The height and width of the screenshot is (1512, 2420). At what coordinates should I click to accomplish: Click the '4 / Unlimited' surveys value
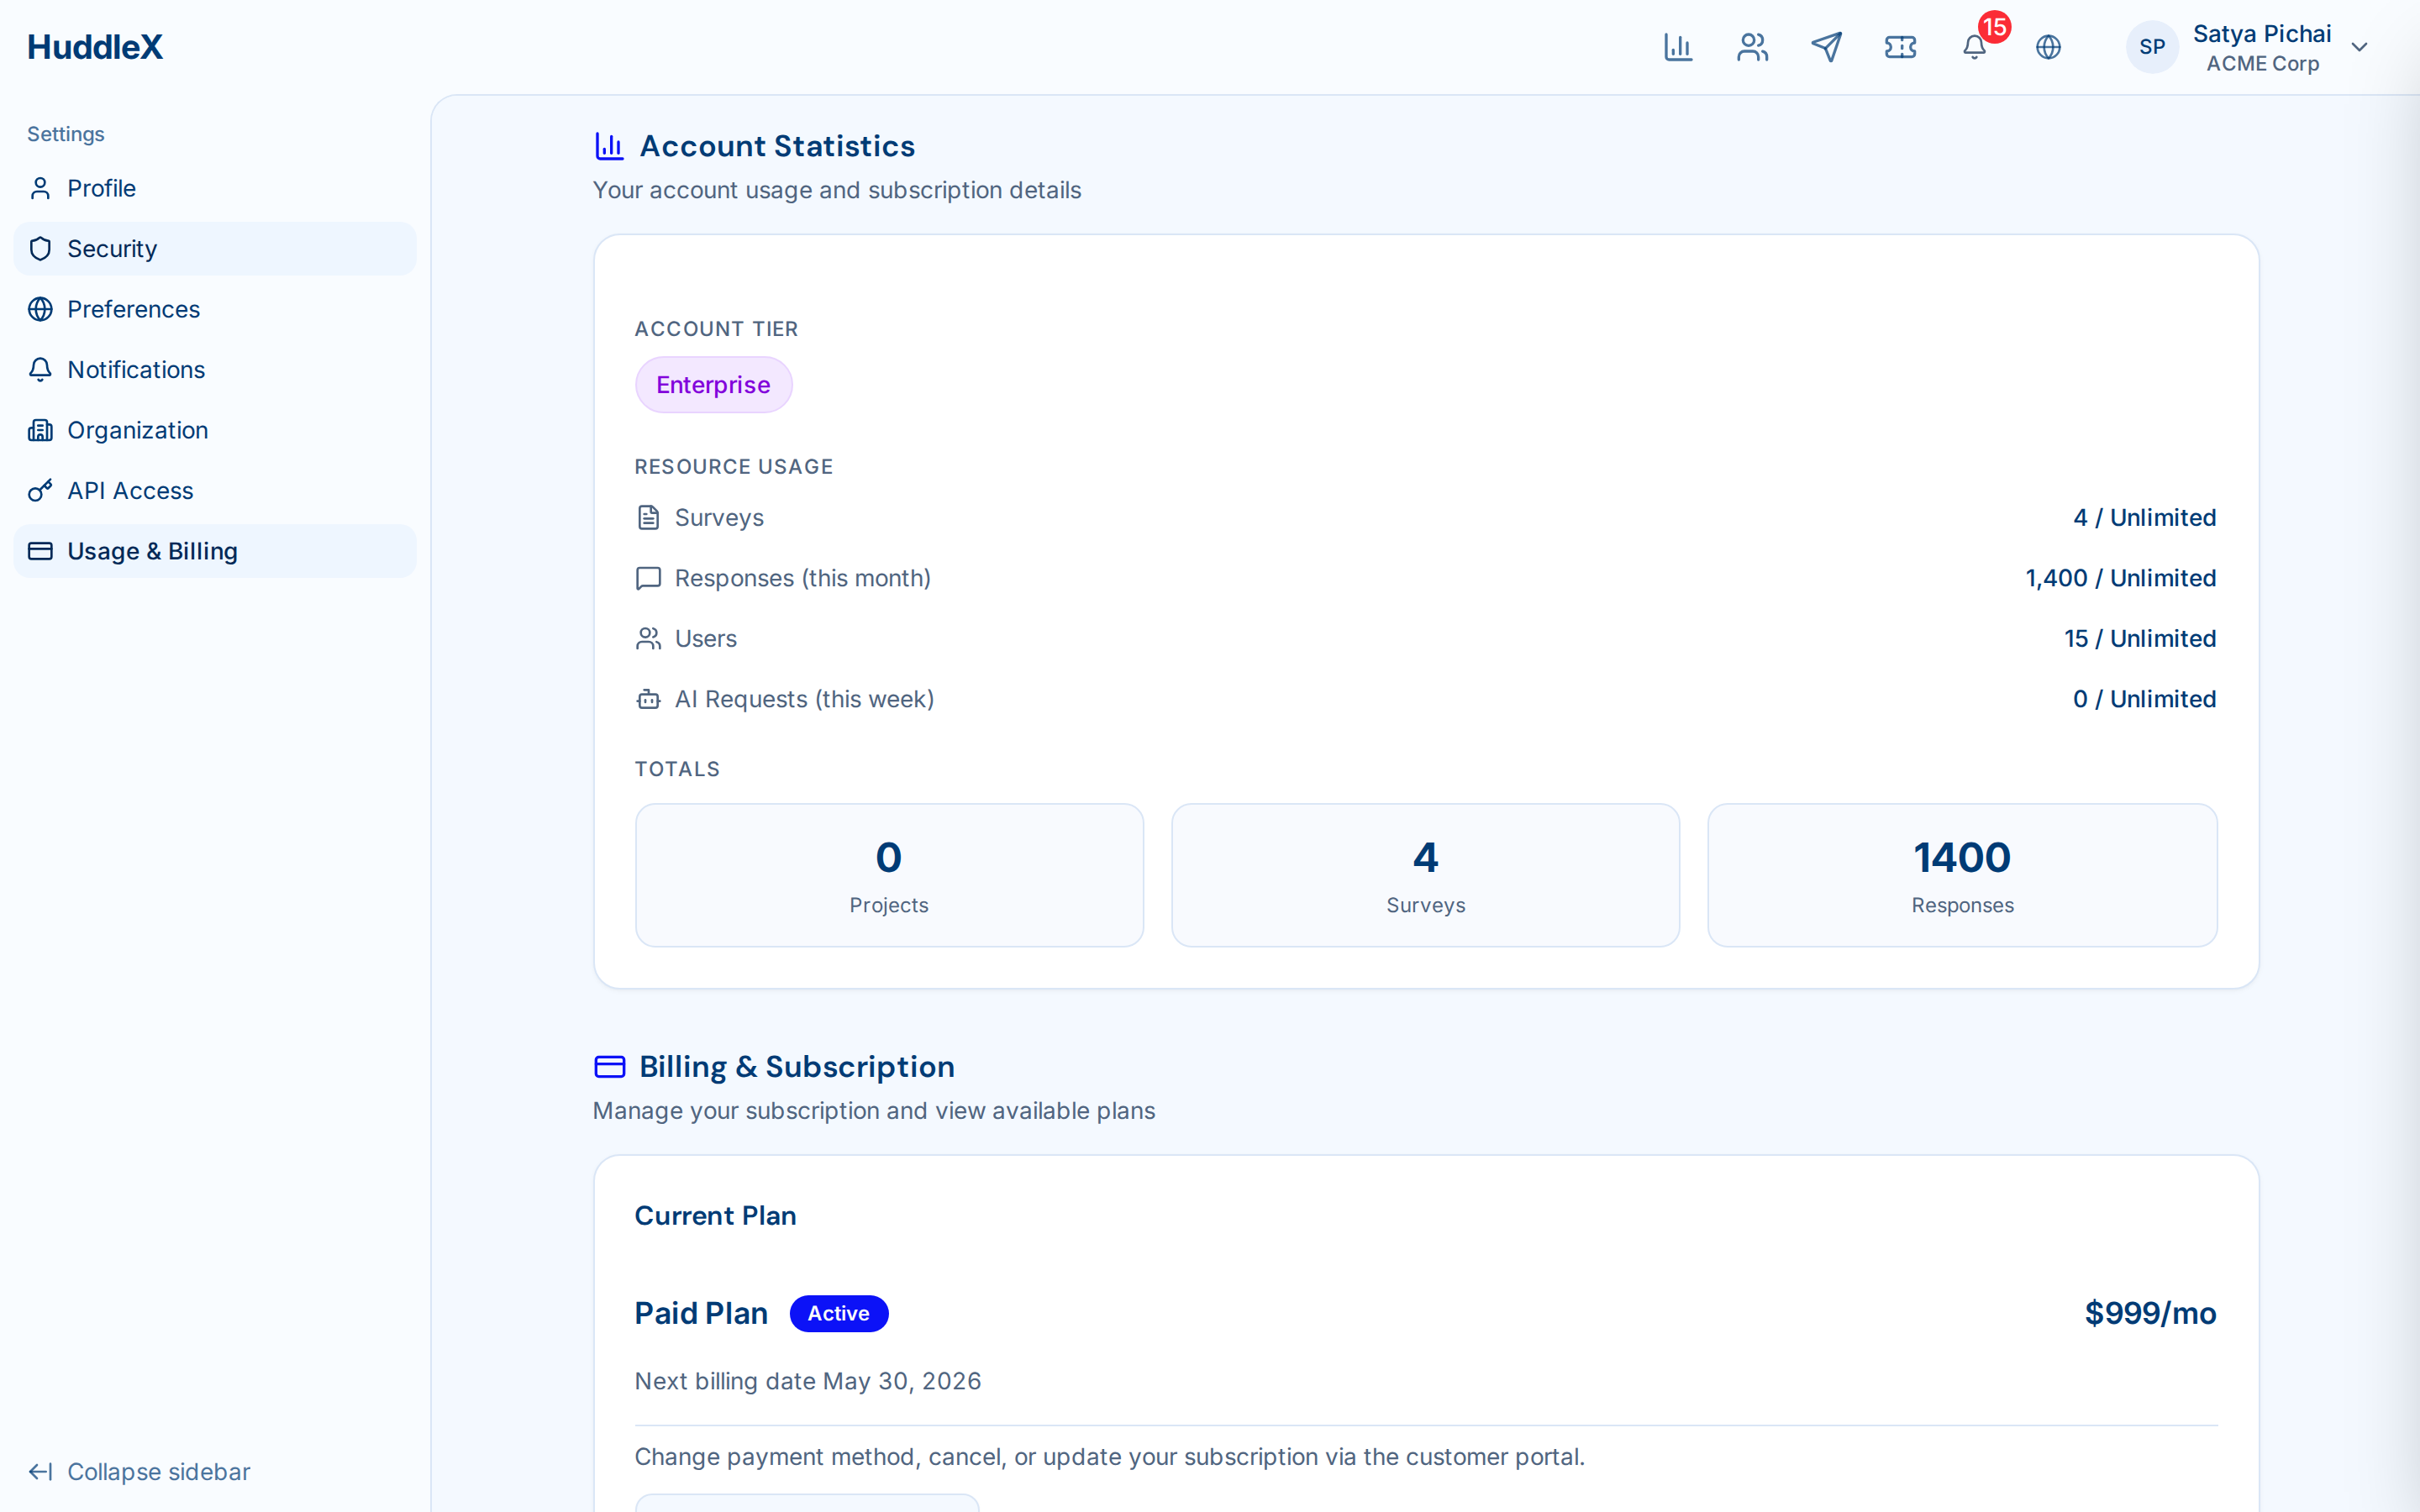2144,518
